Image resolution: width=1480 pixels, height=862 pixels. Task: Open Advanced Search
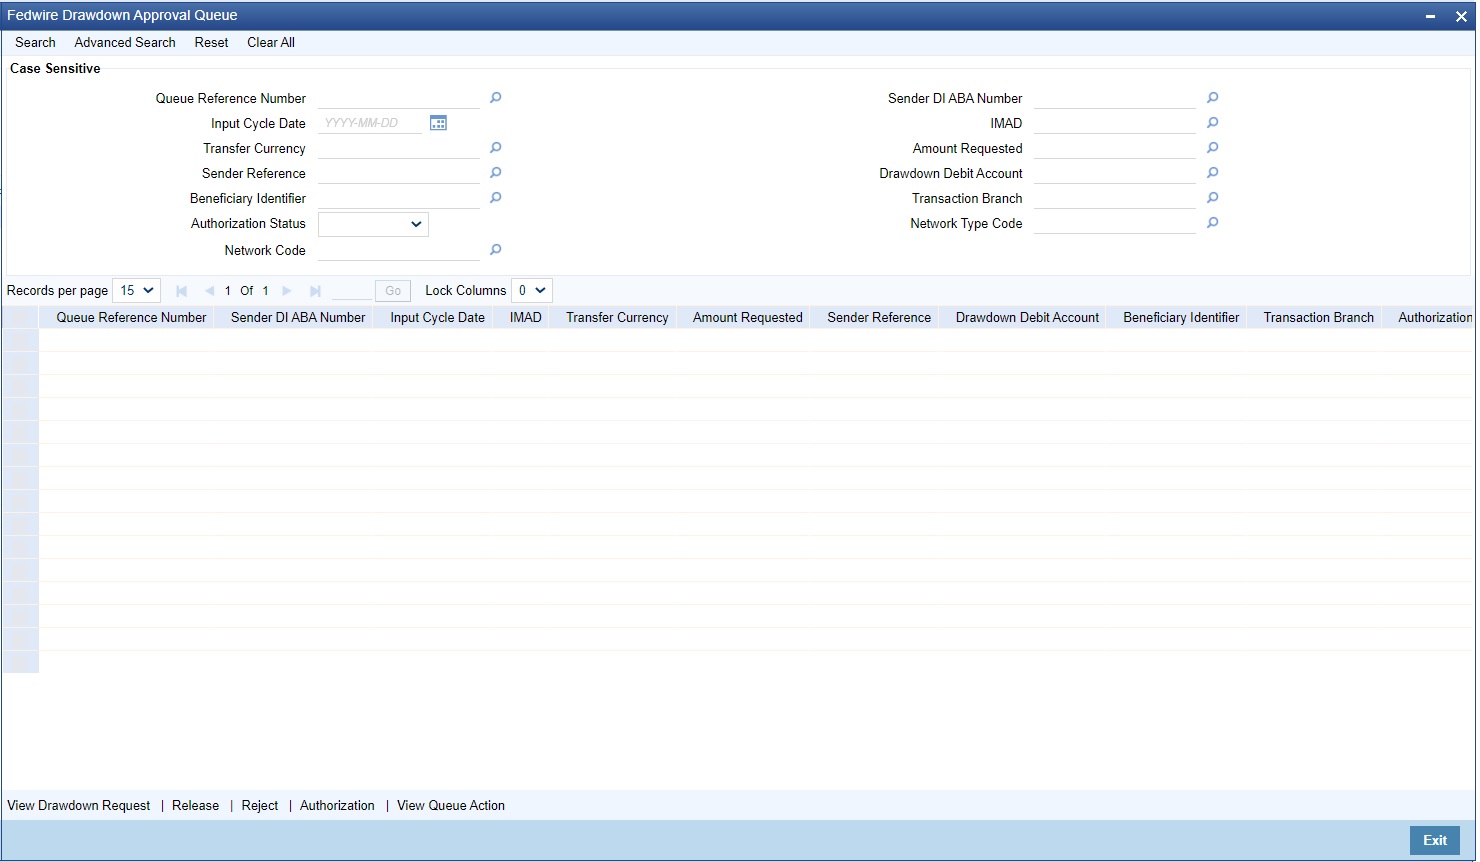coord(125,42)
